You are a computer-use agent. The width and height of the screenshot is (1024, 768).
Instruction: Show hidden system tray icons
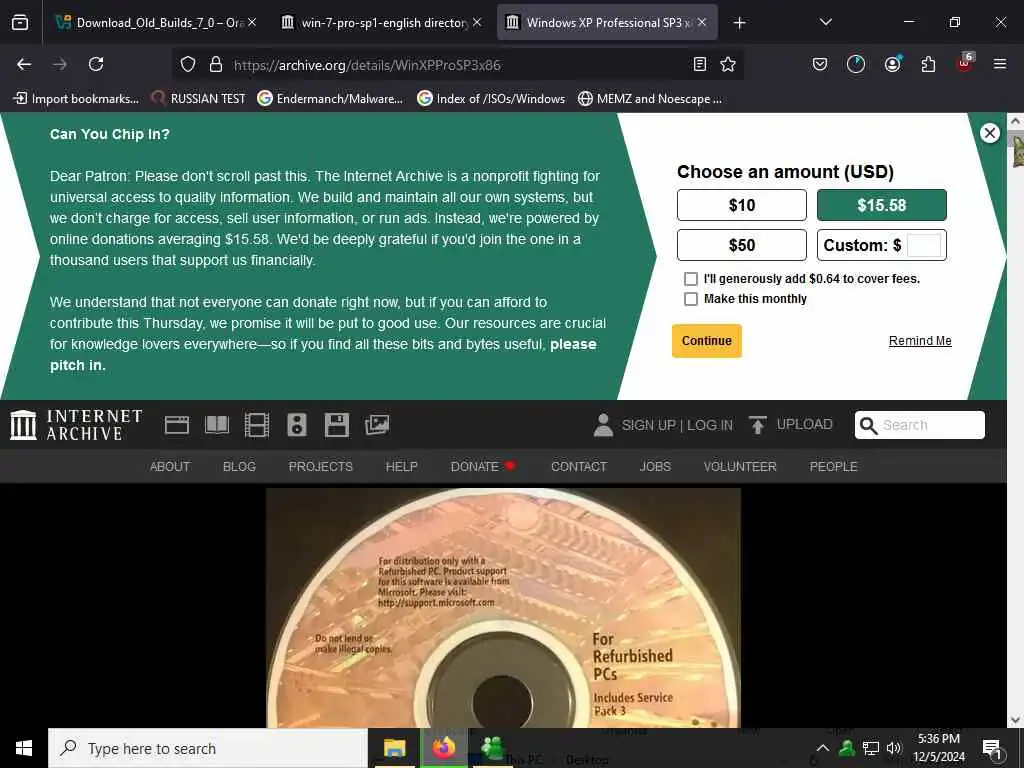coord(823,748)
